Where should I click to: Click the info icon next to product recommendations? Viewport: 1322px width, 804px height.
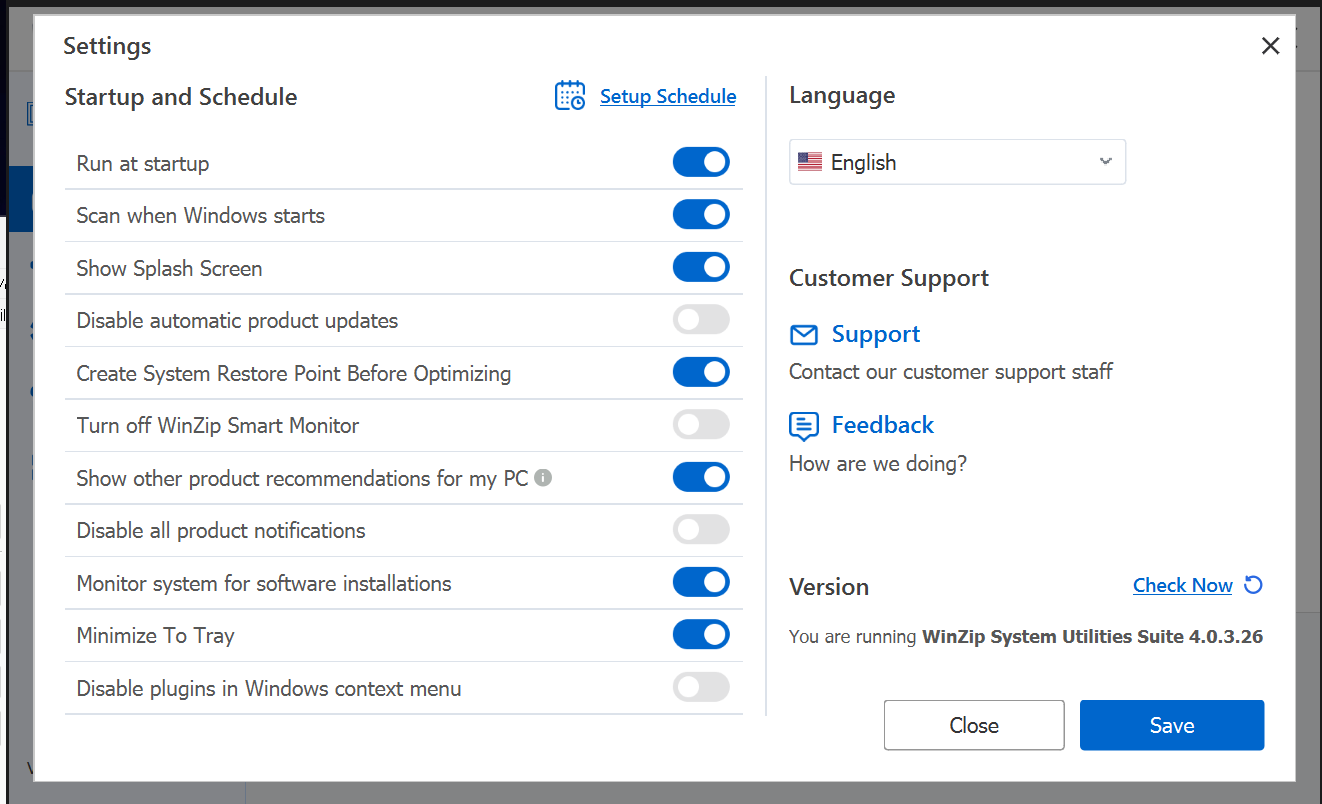tap(543, 478)
